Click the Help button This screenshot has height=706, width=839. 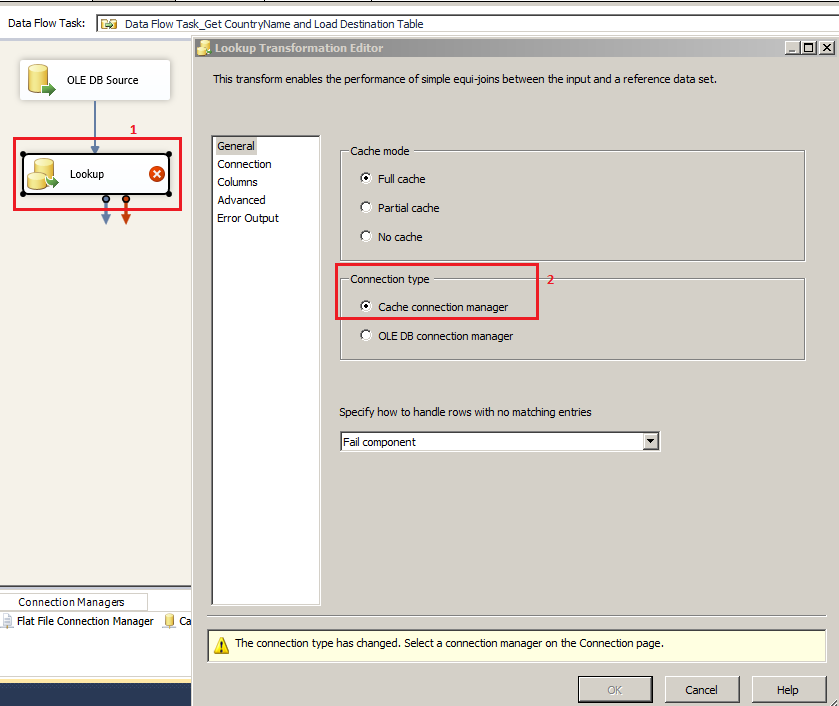[788, 689]
